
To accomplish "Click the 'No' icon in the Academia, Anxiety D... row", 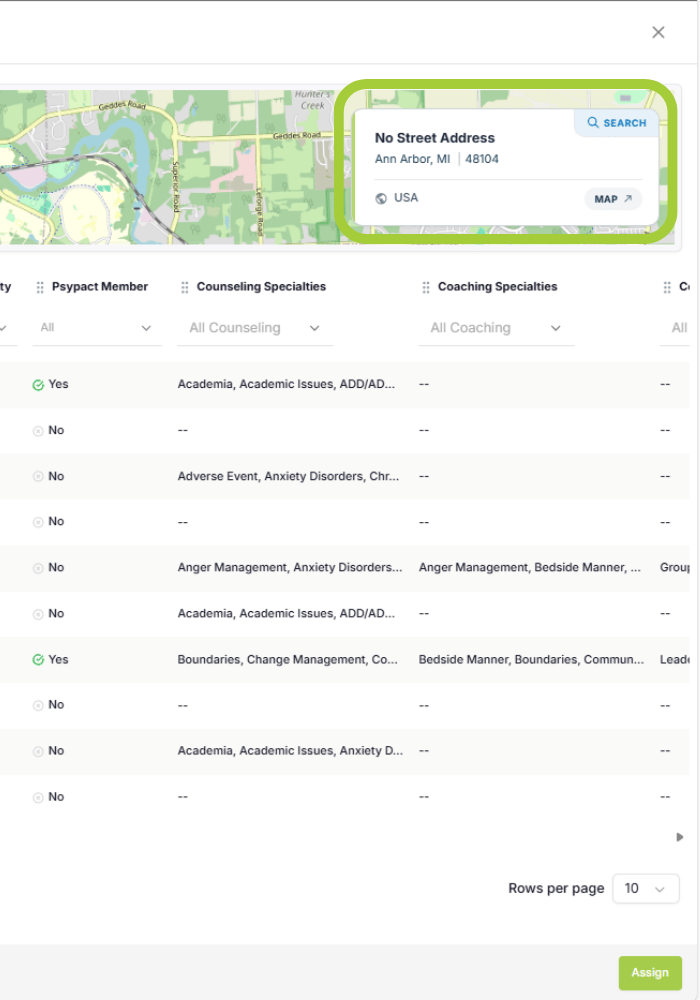I will pyautogui.click(x=38, y=751).
